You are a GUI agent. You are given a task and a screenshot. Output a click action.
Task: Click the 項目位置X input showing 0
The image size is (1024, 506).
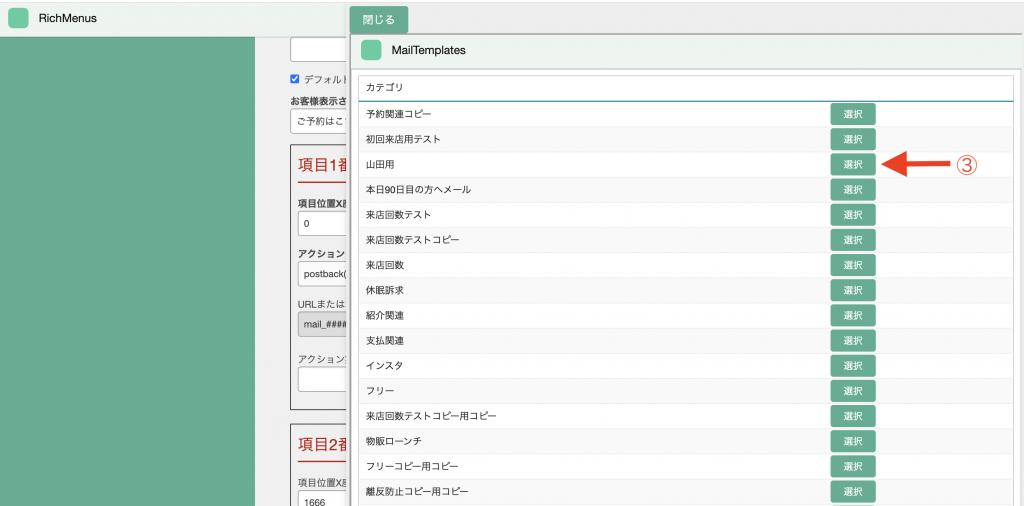click(321, 223)
